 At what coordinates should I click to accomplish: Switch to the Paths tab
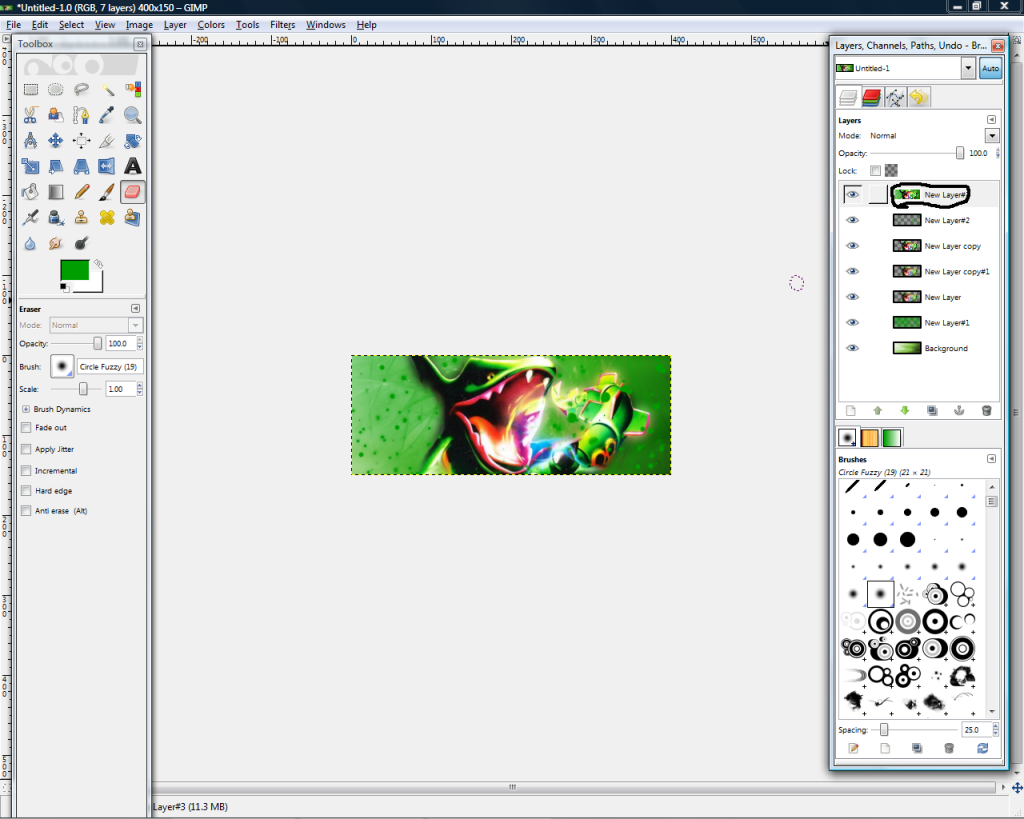pos(895,98)
